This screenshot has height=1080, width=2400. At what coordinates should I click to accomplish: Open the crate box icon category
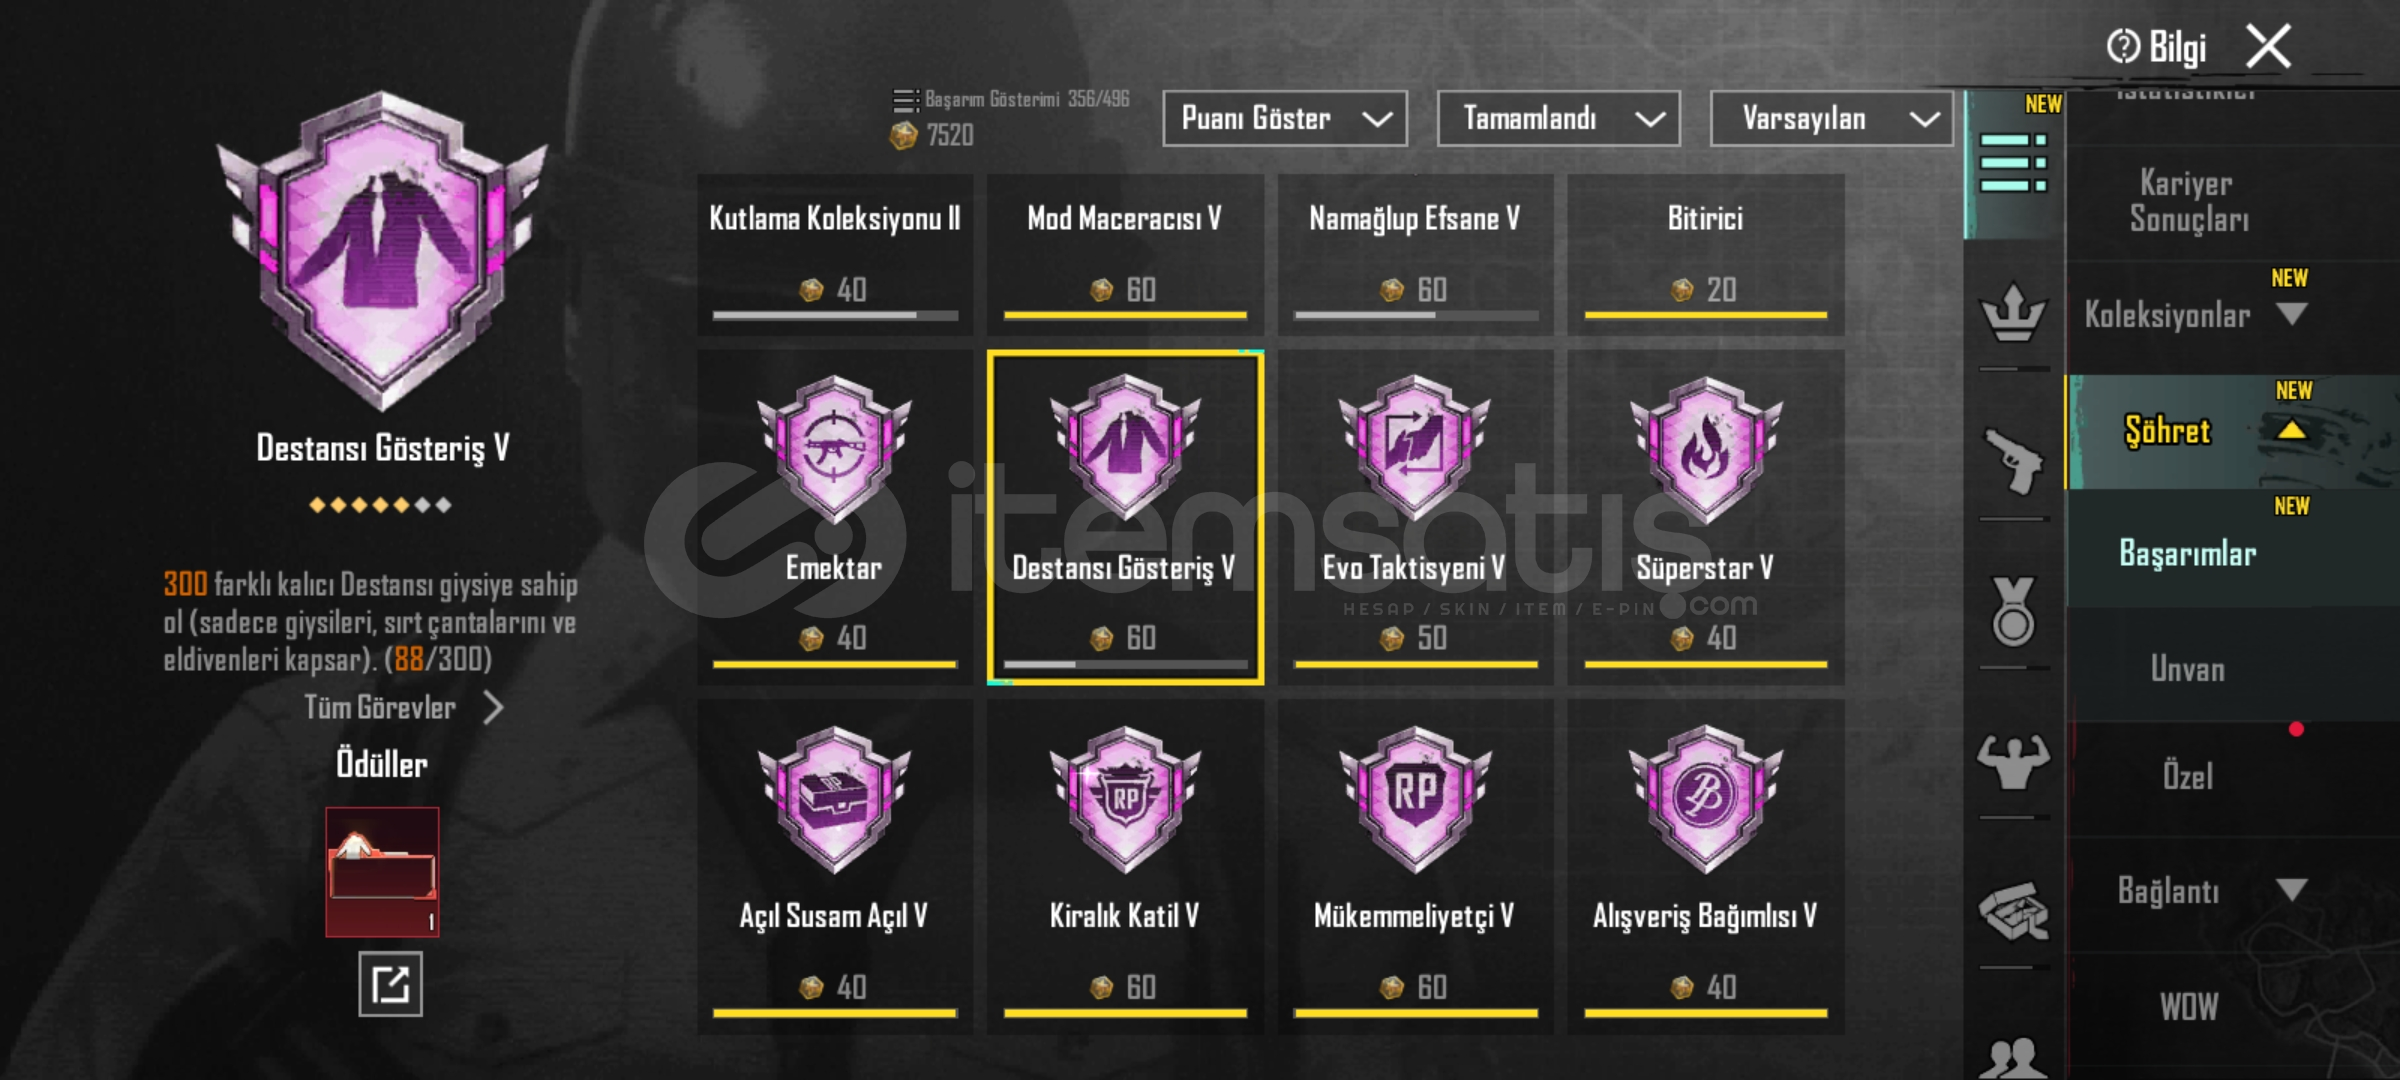2013,911
